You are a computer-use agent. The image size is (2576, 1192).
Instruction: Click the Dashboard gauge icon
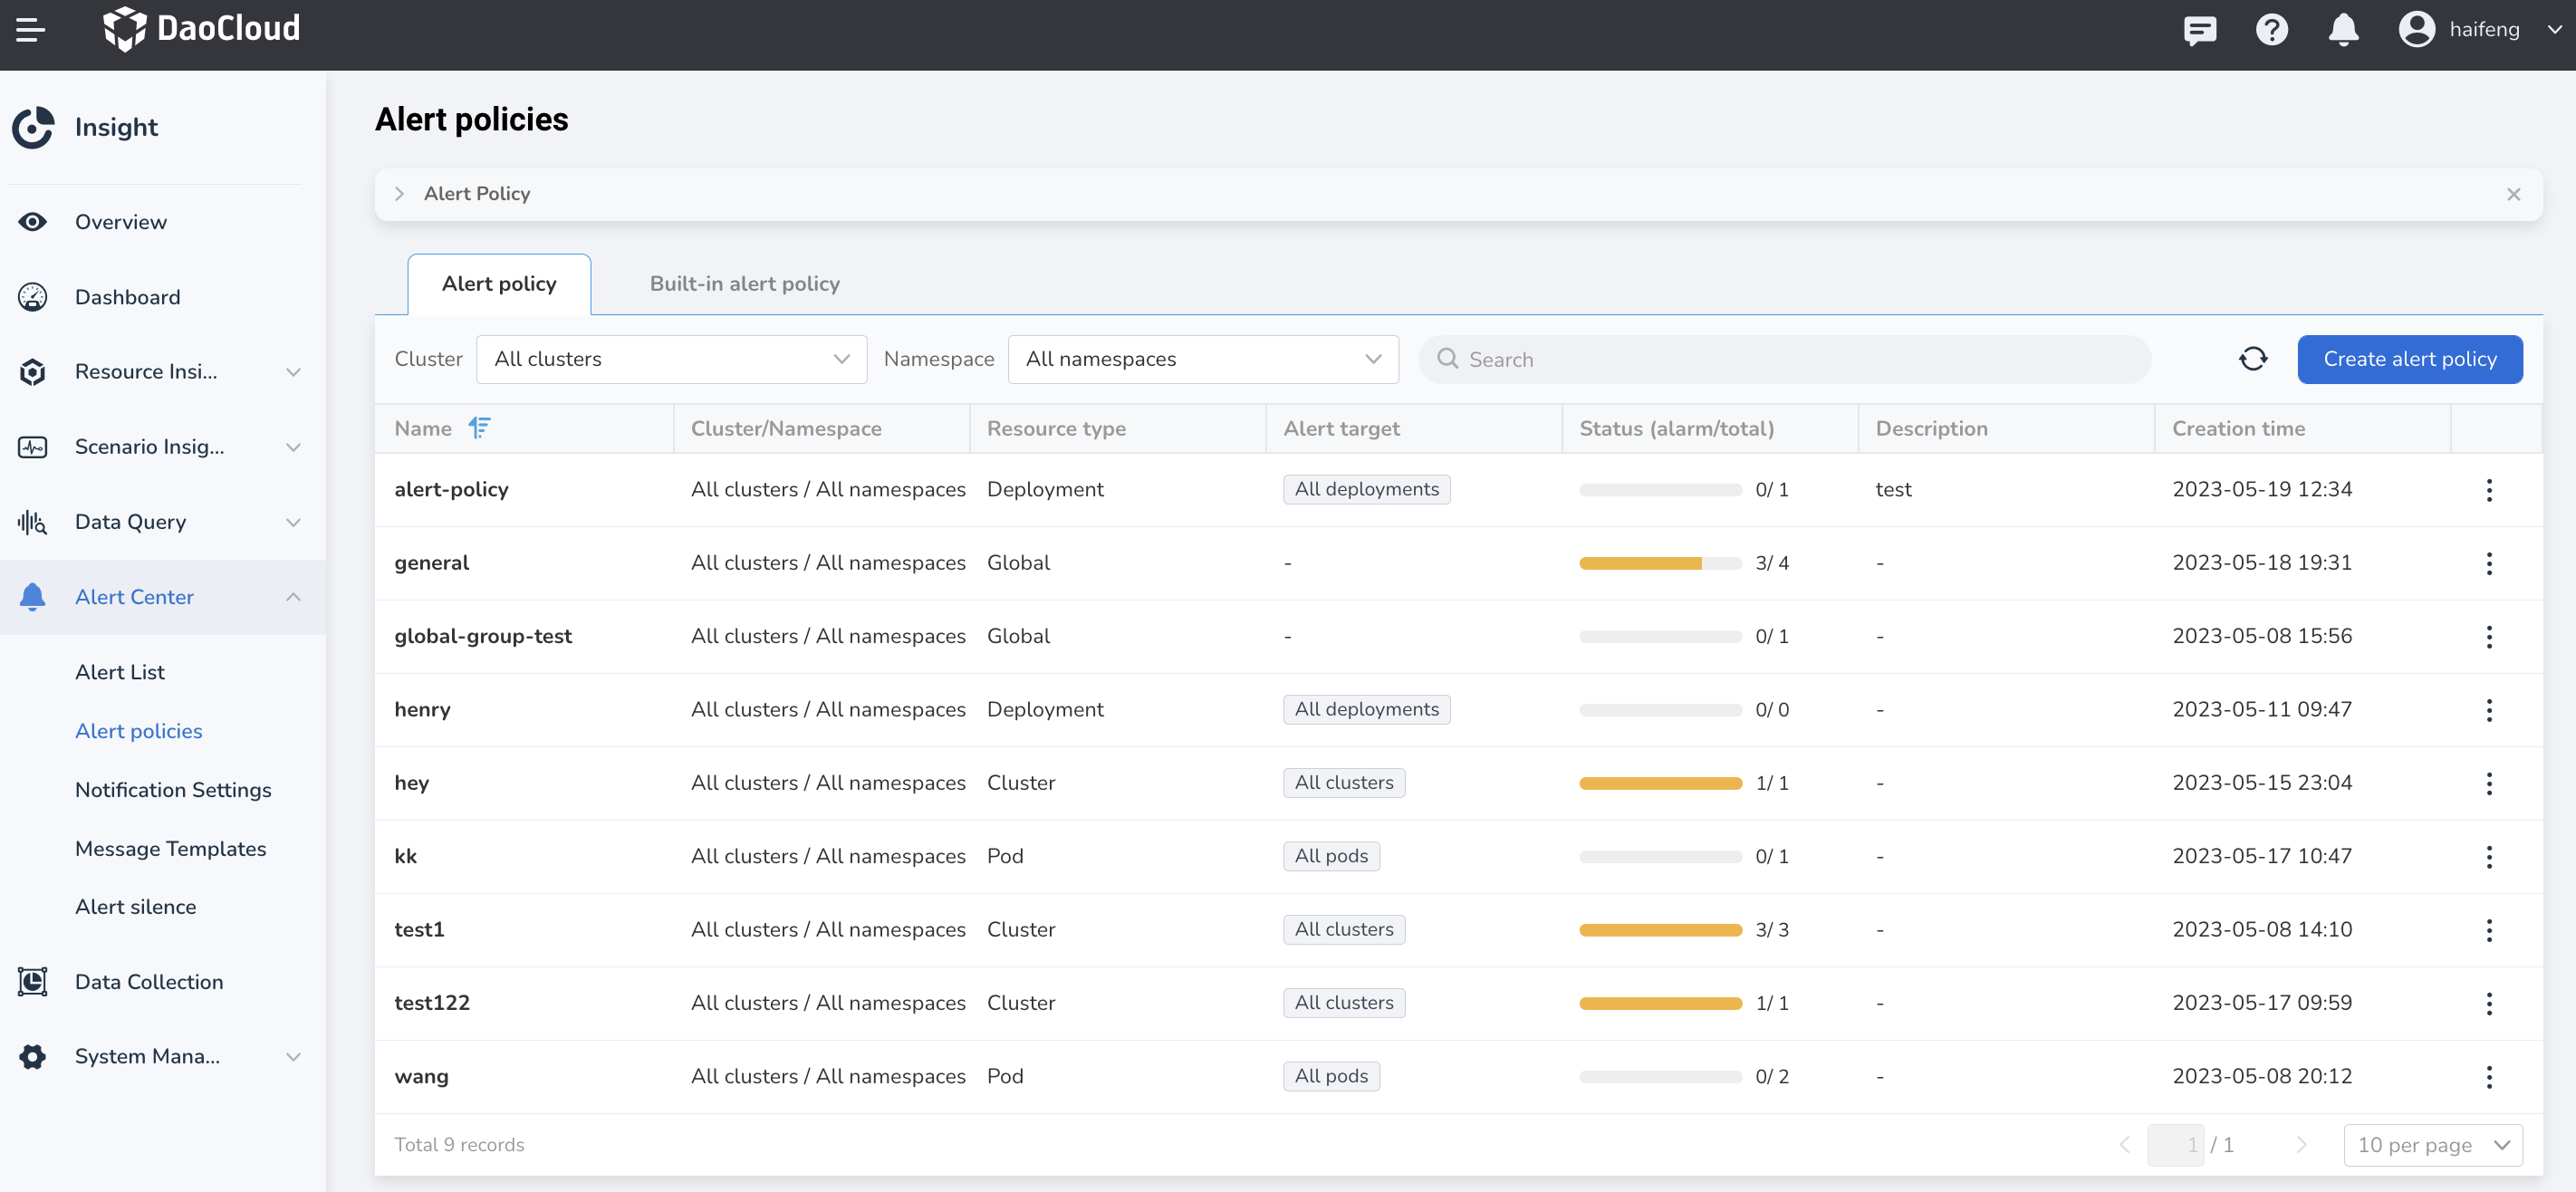tap(33, 297)
